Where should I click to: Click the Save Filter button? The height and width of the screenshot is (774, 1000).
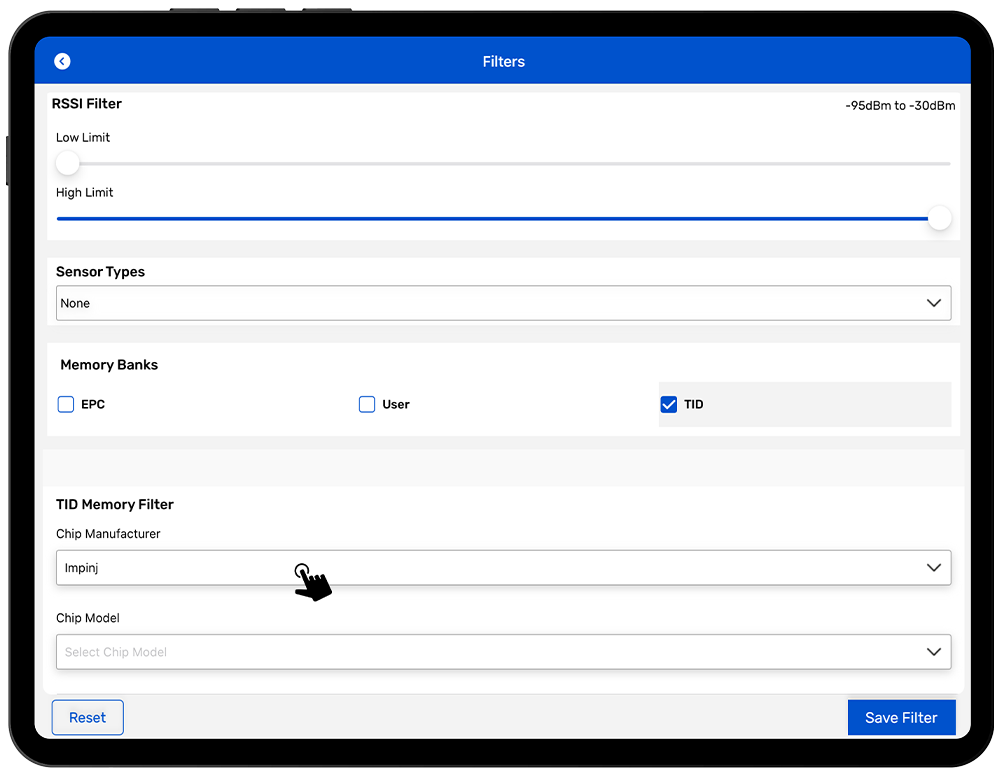pos(900,717)
